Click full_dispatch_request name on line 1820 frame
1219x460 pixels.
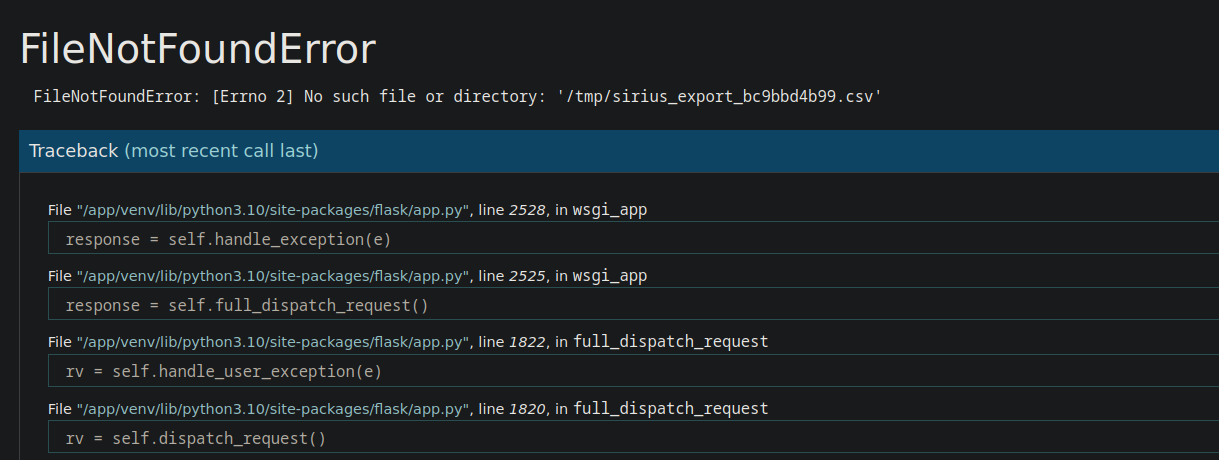(670, 408)
